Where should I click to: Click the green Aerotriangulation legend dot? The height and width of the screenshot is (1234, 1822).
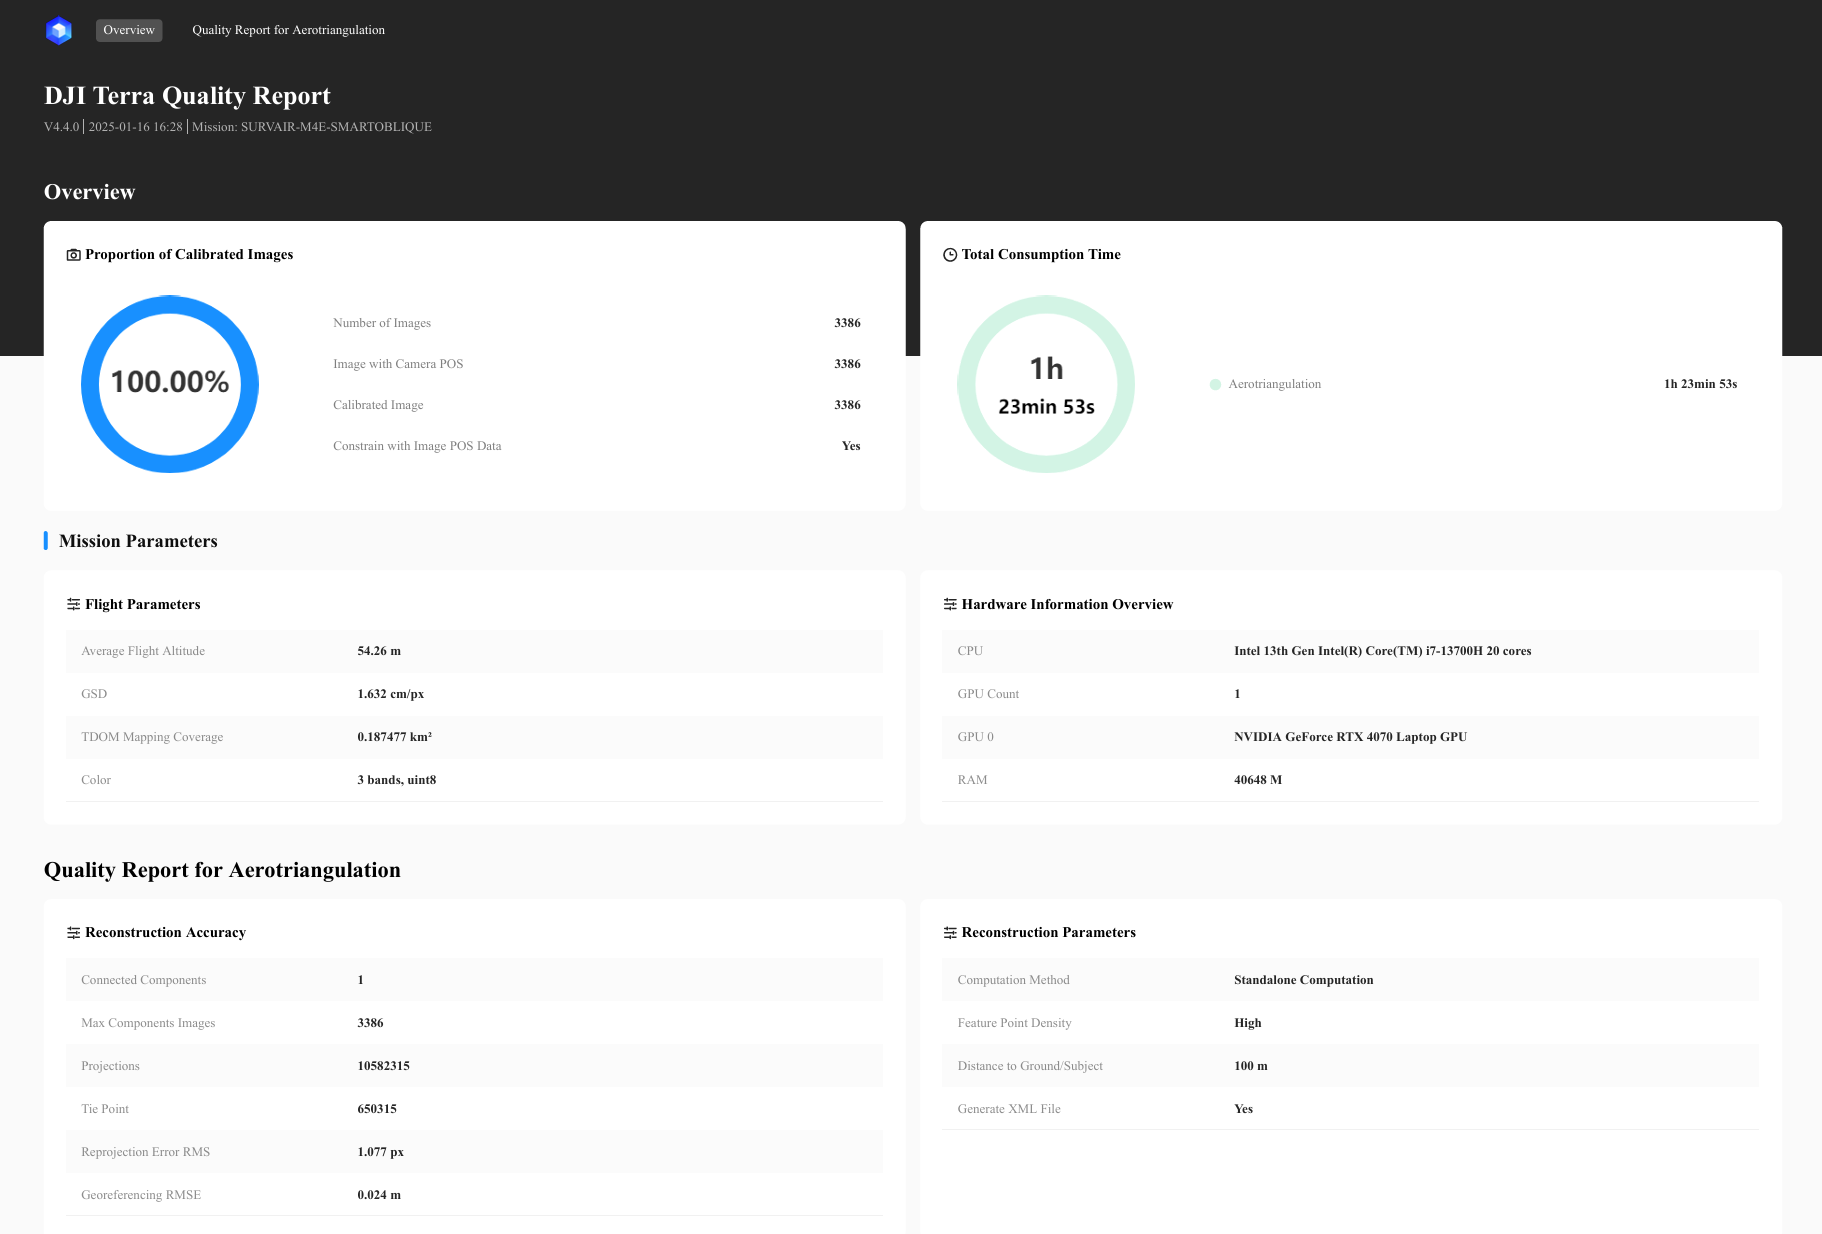pyautogui.click(x=1215, y=384)
